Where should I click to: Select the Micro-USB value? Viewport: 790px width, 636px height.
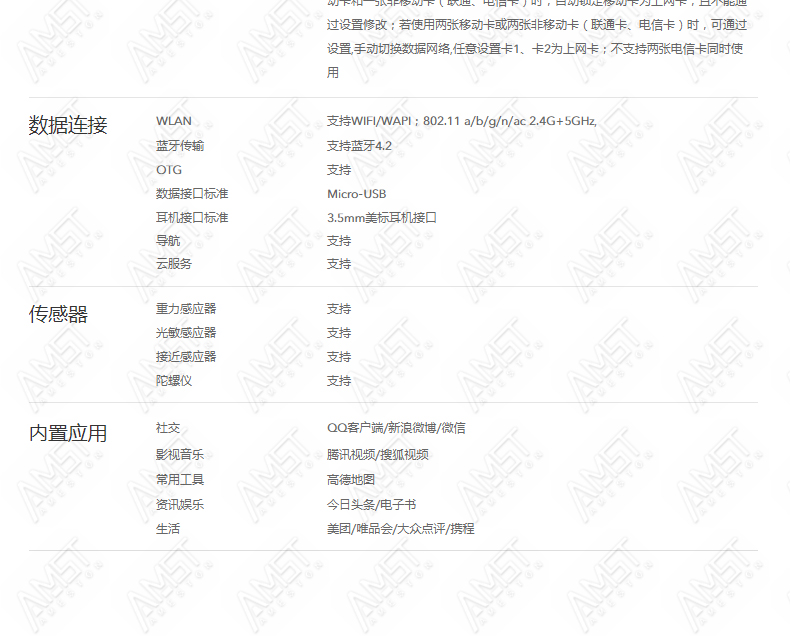[x=357, y=194]
